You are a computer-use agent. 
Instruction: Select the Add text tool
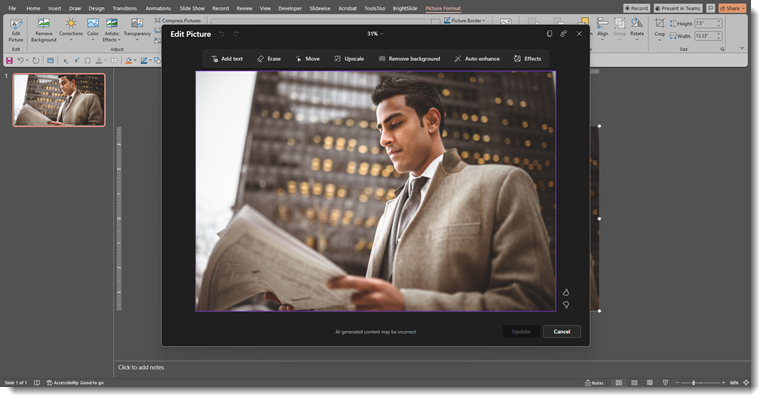pos(227,59)
